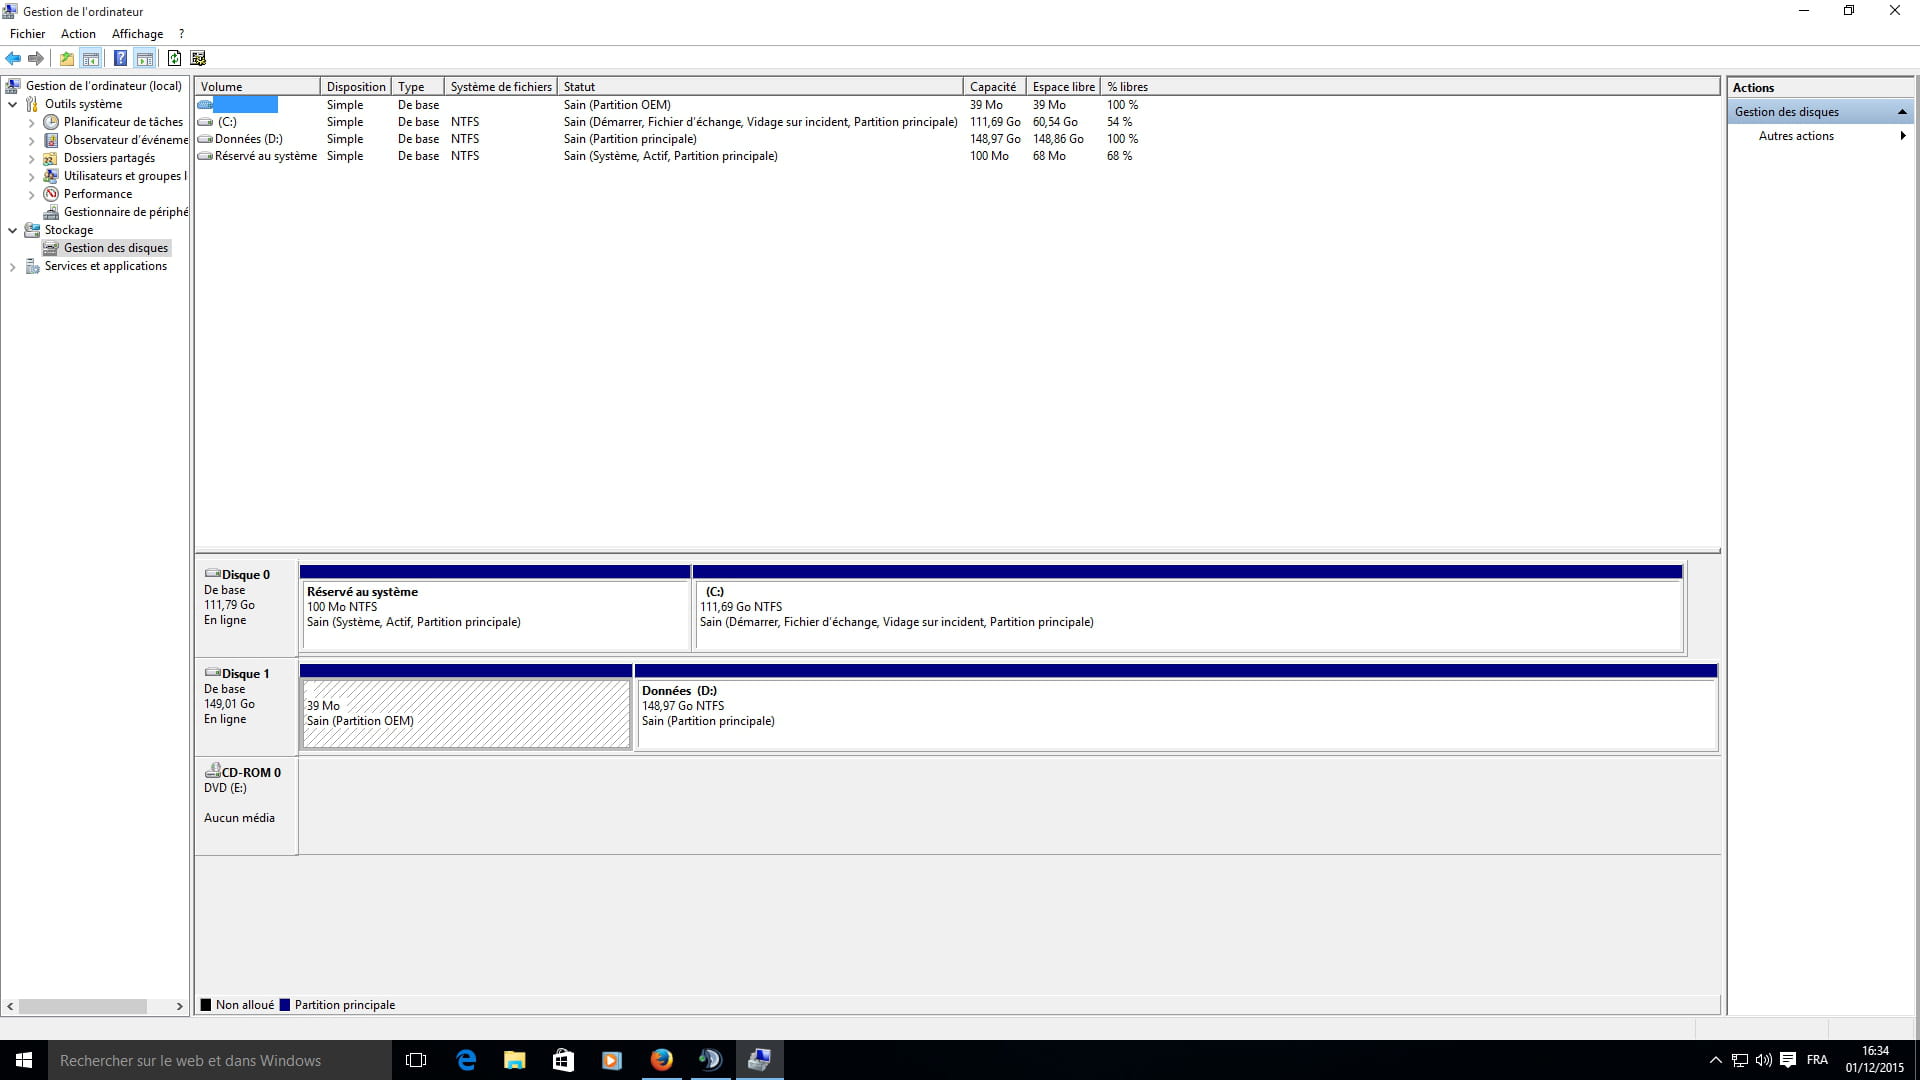The image size is (1920, 1080).
Task: Click the Performance icon in tree
Action: pos(51,194)
